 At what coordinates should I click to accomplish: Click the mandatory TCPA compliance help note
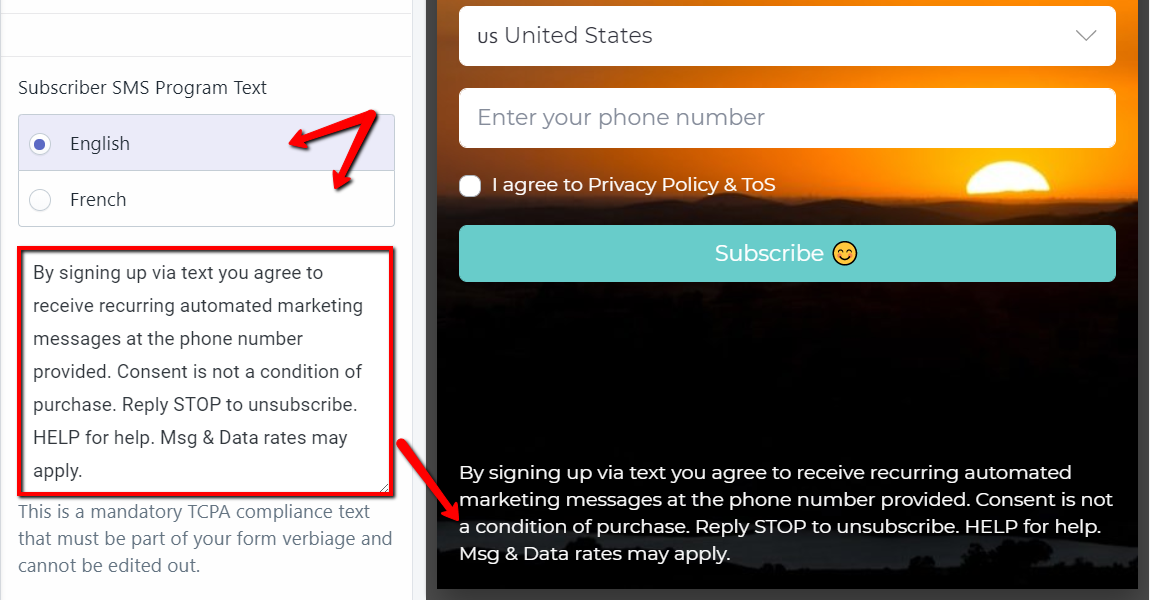point(205,538)
